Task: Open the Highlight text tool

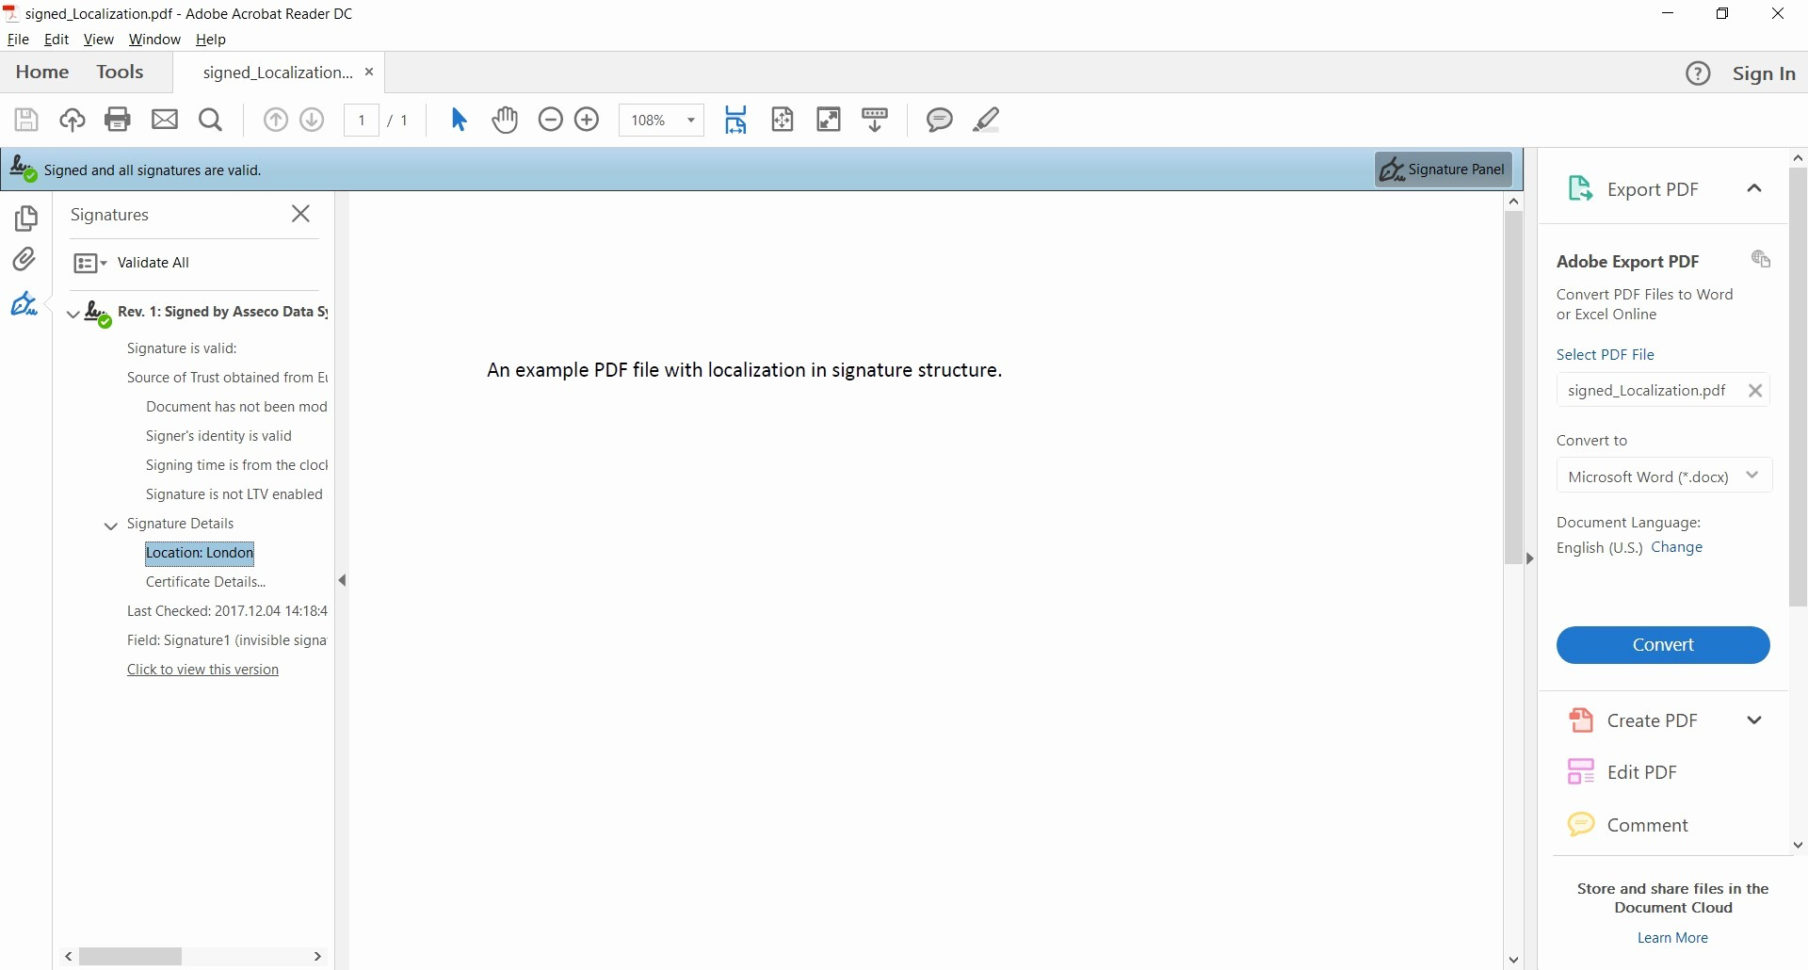Action: coord(985,119)
